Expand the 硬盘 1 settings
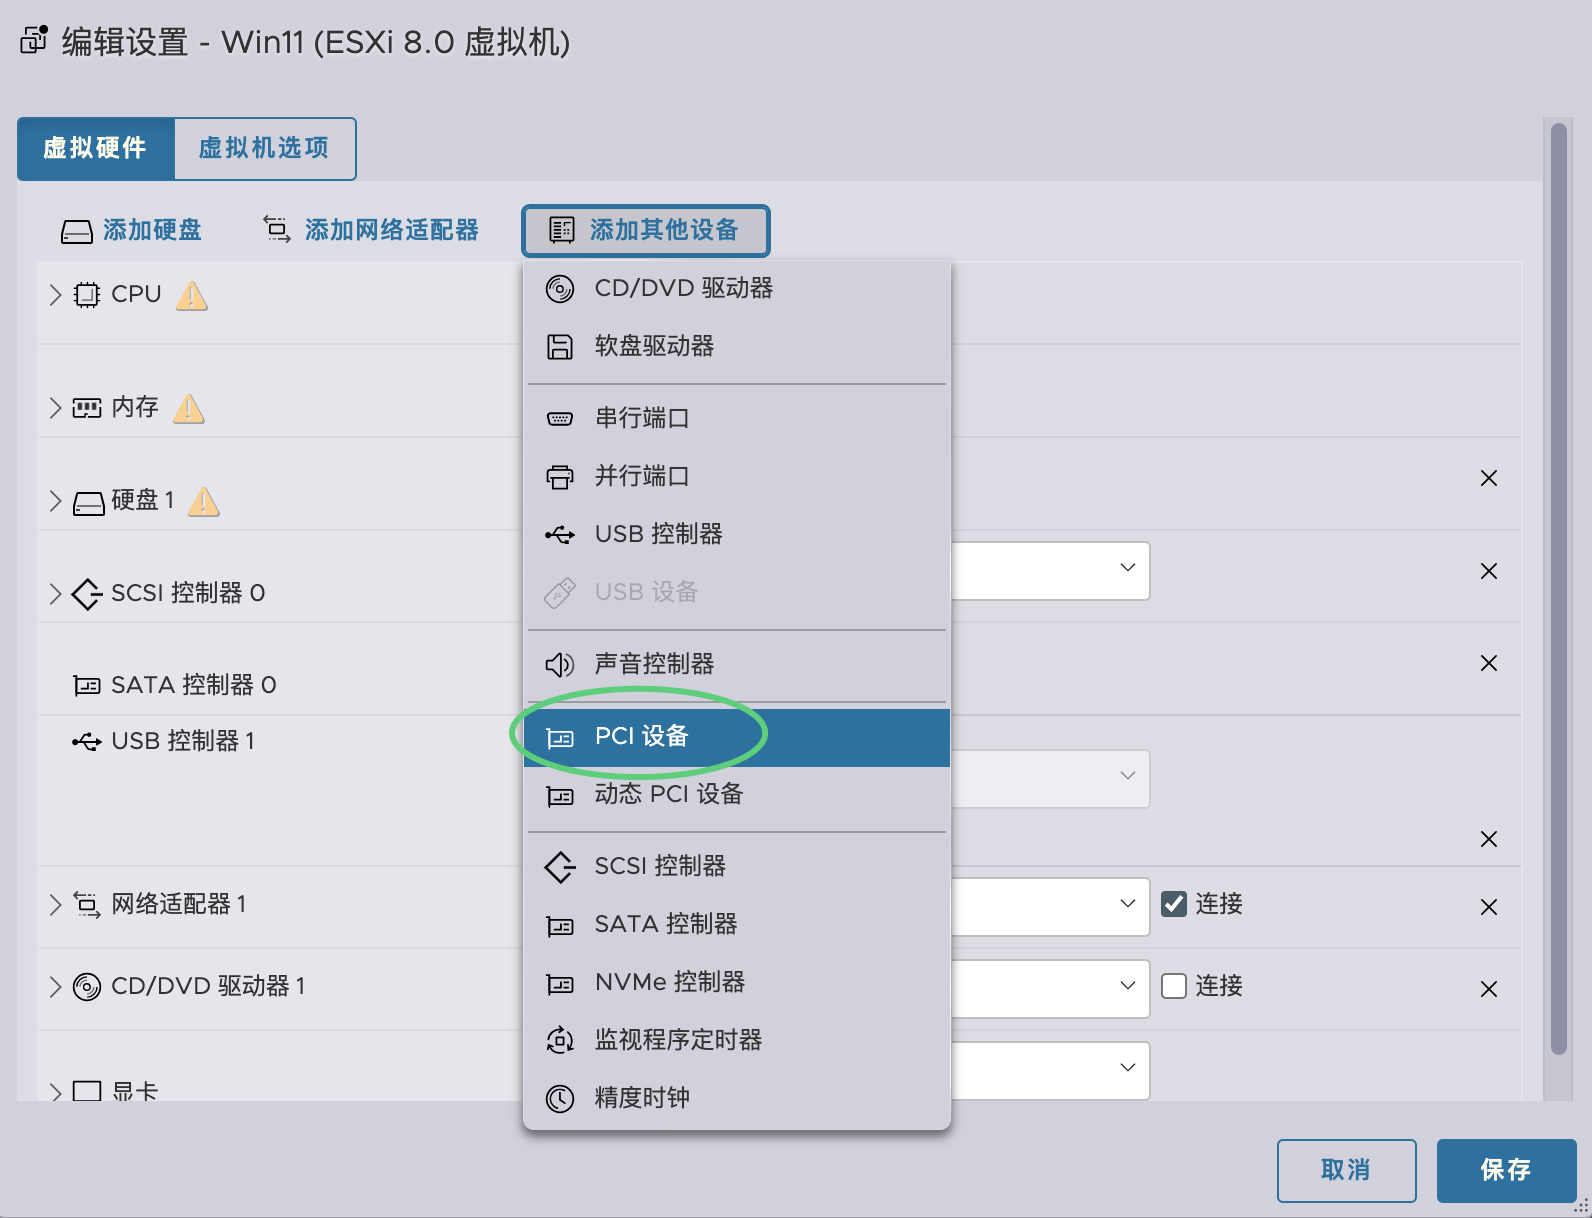Screen dimensions: 1592x1218 (x=54, y=500)
